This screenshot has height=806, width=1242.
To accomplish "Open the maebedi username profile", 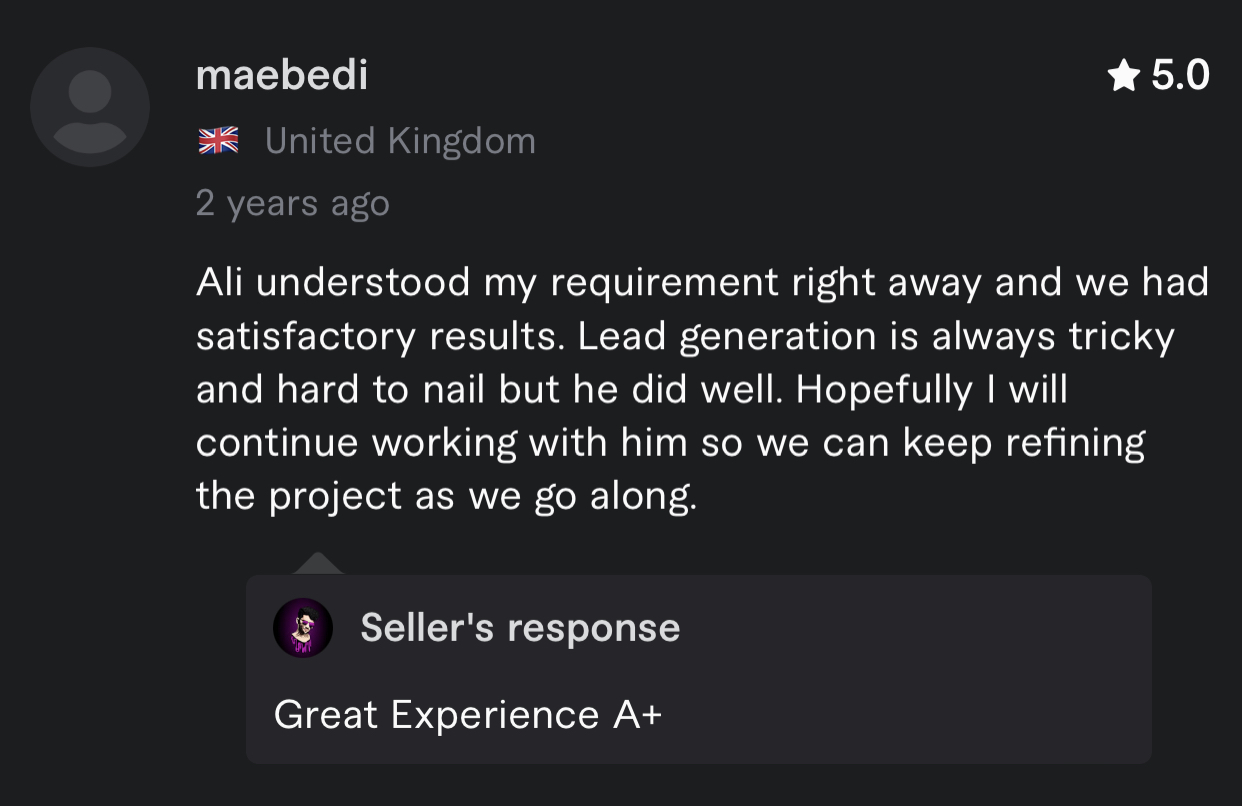I will pyautogui.click(x=282, y=75).
